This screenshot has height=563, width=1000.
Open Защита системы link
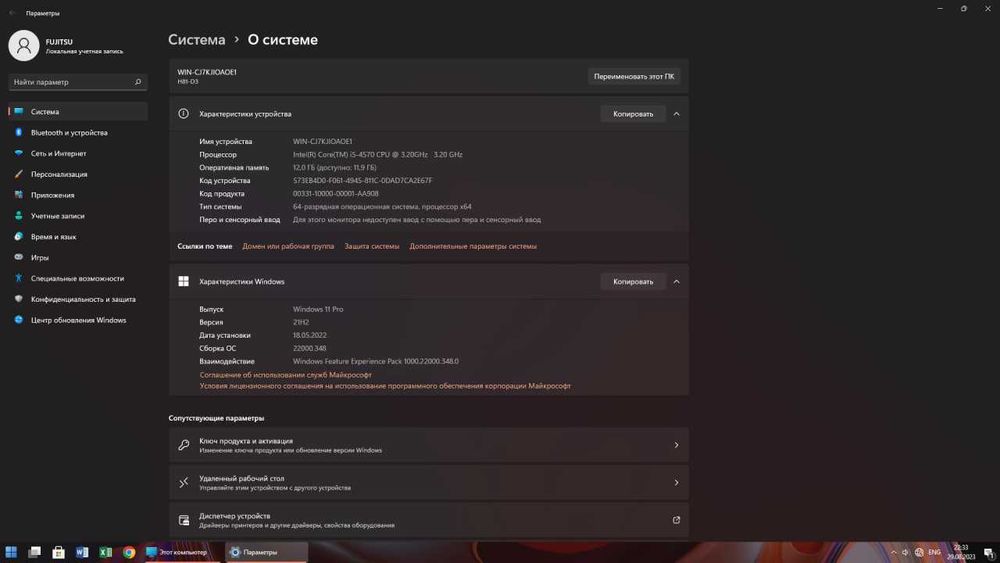point(372,246)
